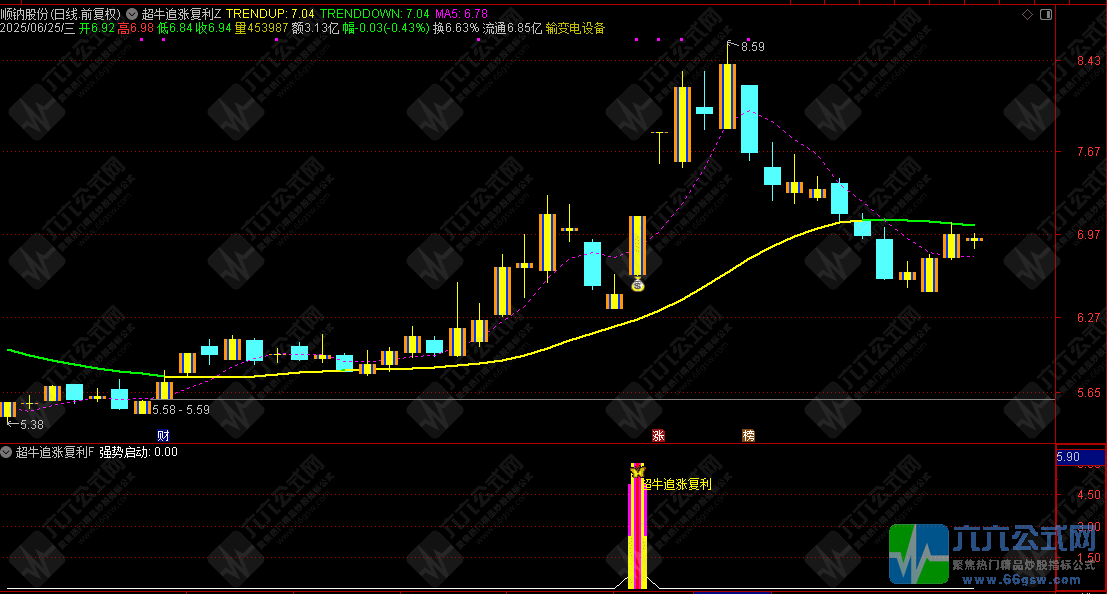Click the signal icon atop the sub-chart indicator bar
Viewport: 1107px width, 594px height.
tap(637, 469)
